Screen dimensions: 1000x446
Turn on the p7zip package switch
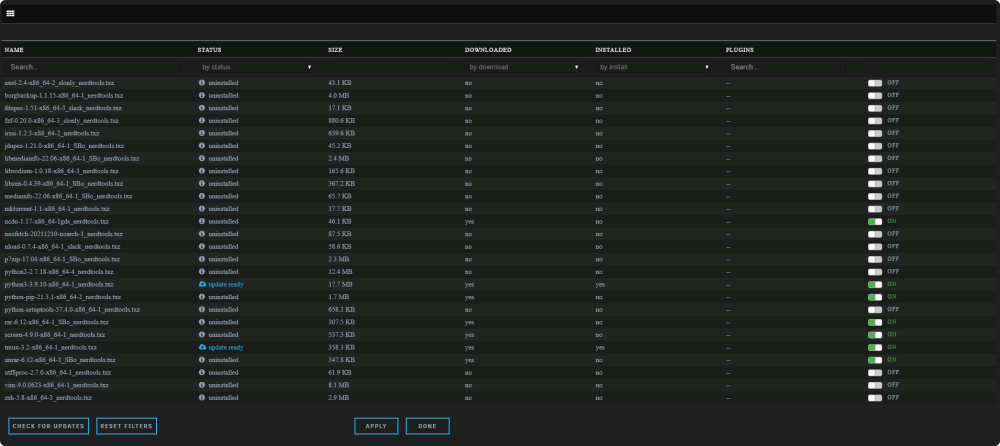pyautogui.click(x=874, y=259)
